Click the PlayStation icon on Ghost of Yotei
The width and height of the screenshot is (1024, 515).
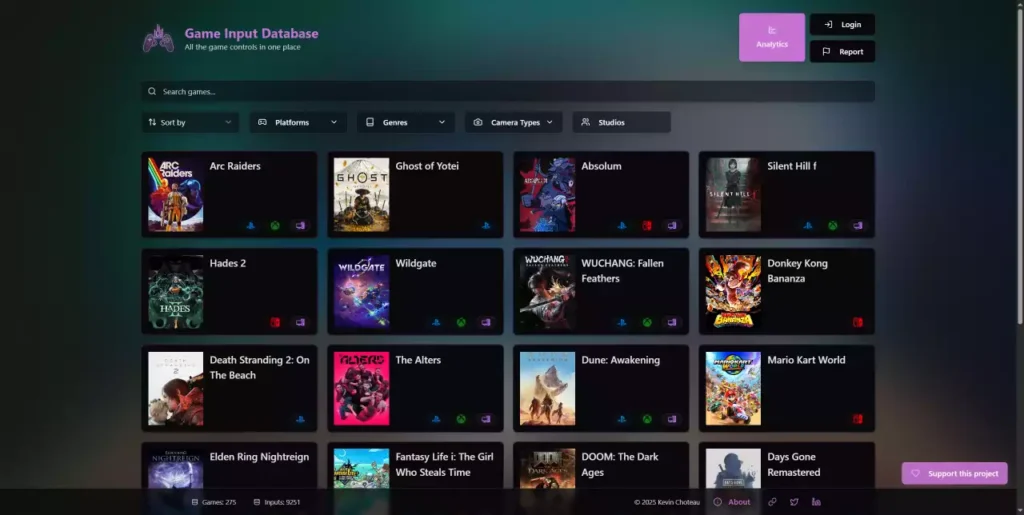486,226
